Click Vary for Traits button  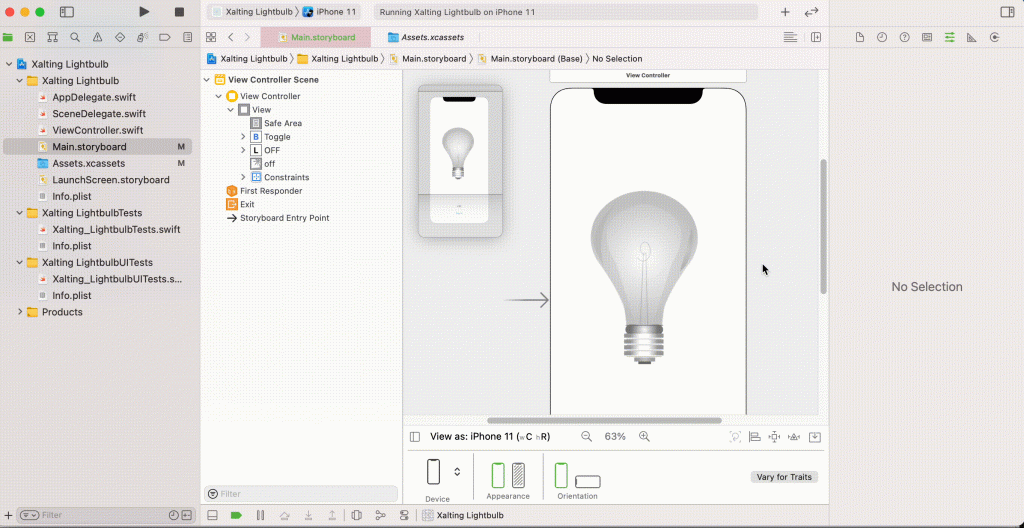point(784,477)
